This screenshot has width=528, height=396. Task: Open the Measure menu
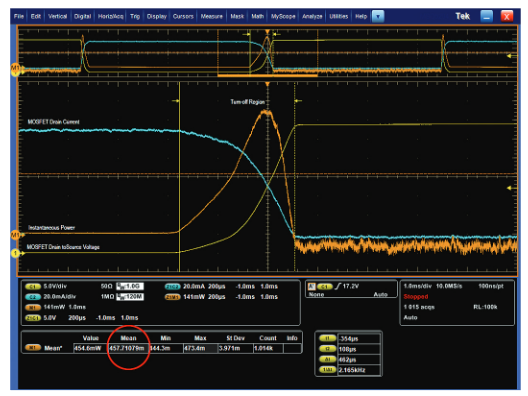pyautogui.click(x=212, y=16)
